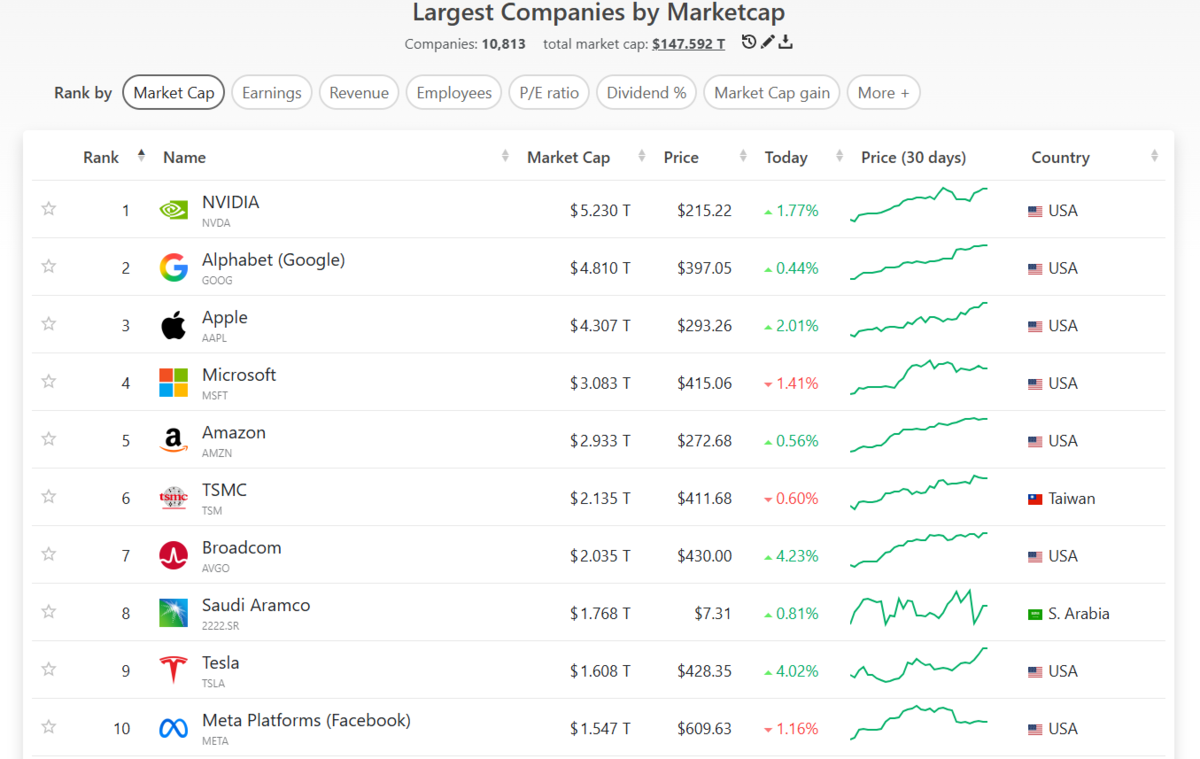Toggle the favorite star for Saudi Aramco
1200x759 pixels.
click(x=48, y=612)
